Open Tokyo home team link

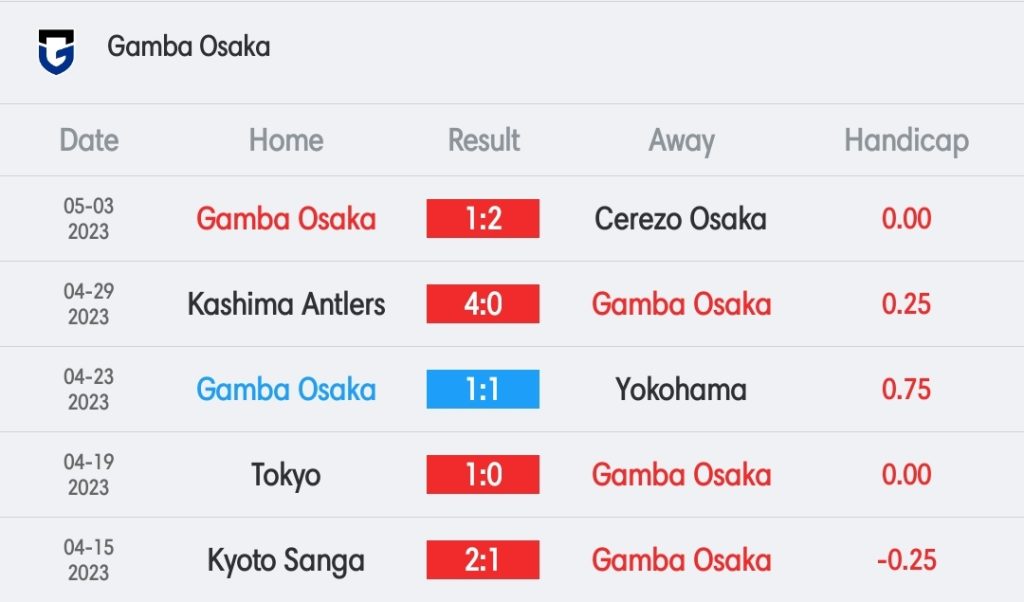tap(286, 476)
